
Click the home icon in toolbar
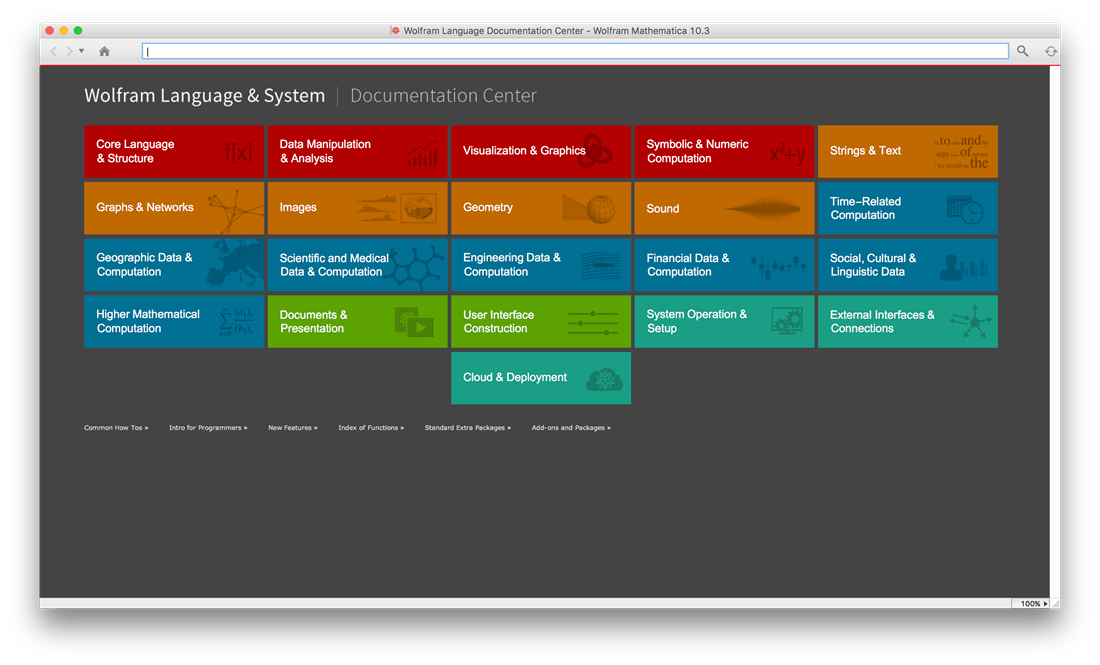click(105, 51)
